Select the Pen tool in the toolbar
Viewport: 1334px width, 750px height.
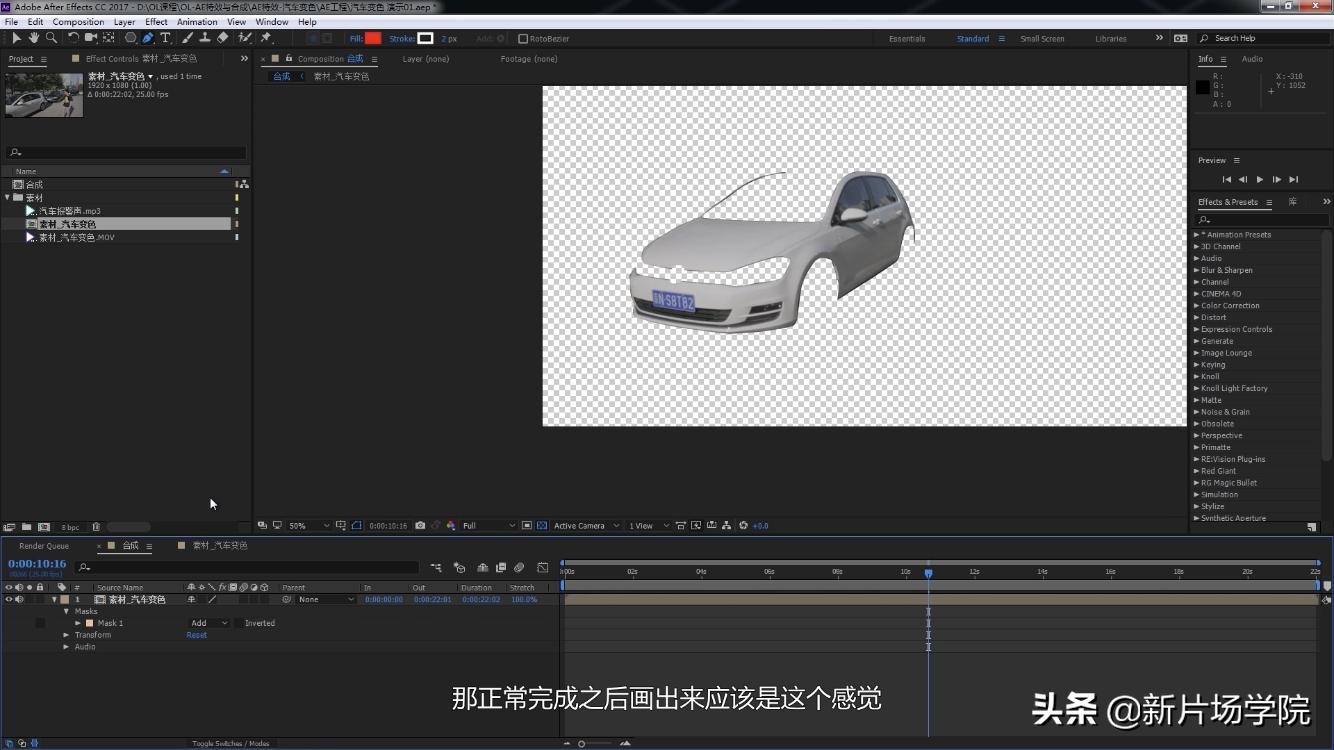click(147, 38)
